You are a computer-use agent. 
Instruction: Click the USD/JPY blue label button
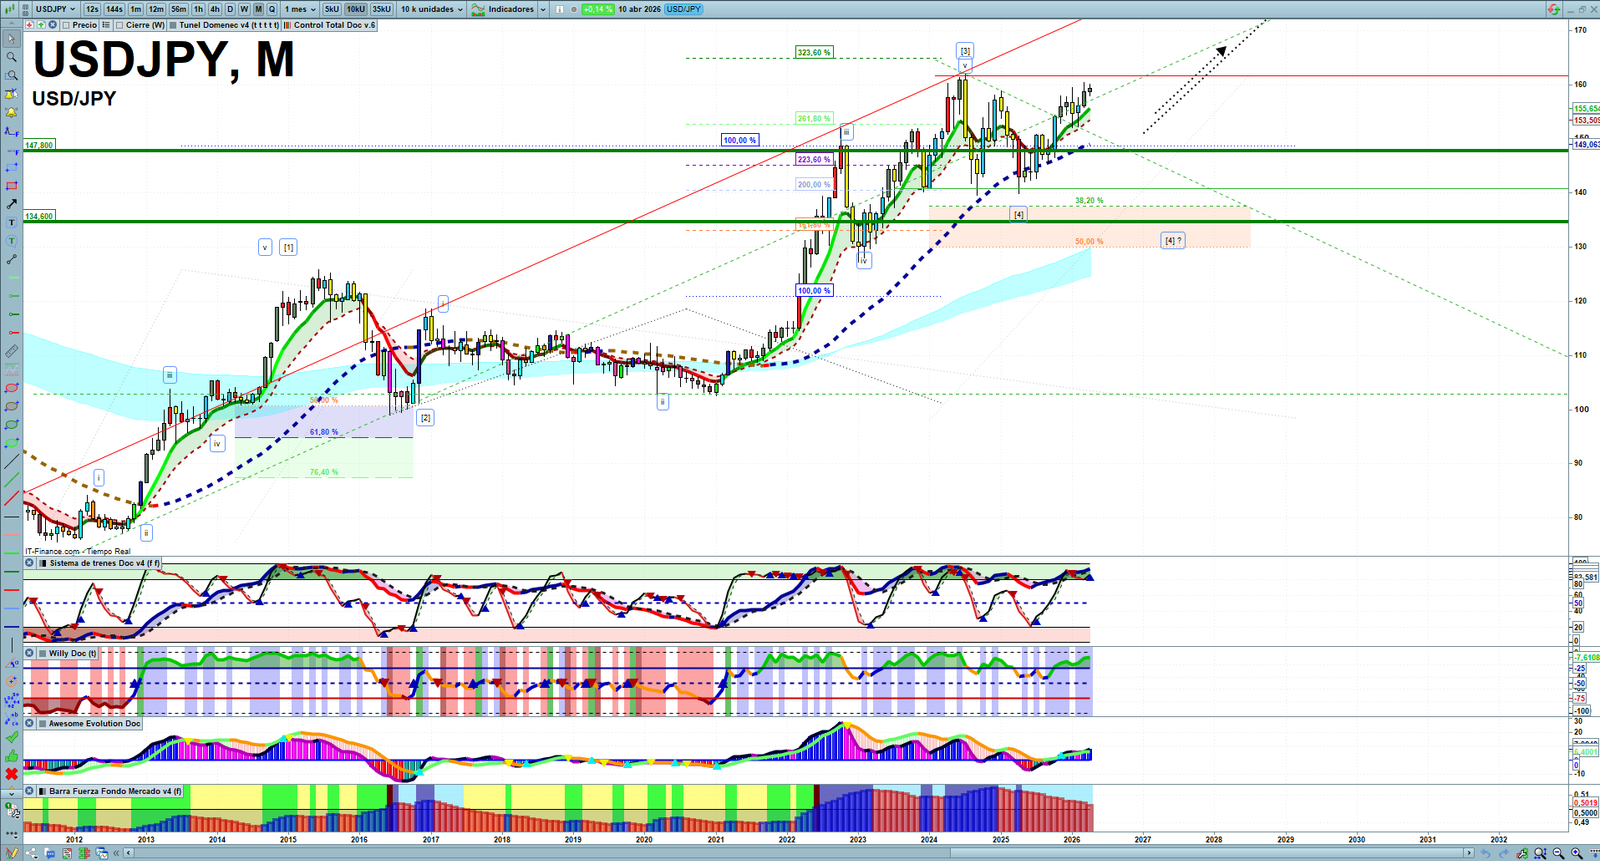tap(684, 9)
